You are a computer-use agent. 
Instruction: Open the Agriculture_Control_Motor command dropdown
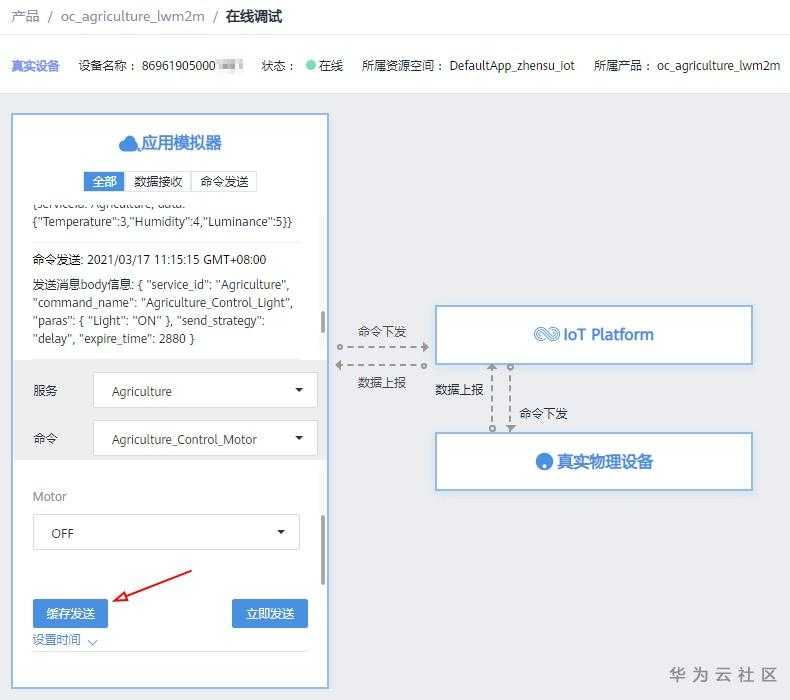click(x=205, y=439)
